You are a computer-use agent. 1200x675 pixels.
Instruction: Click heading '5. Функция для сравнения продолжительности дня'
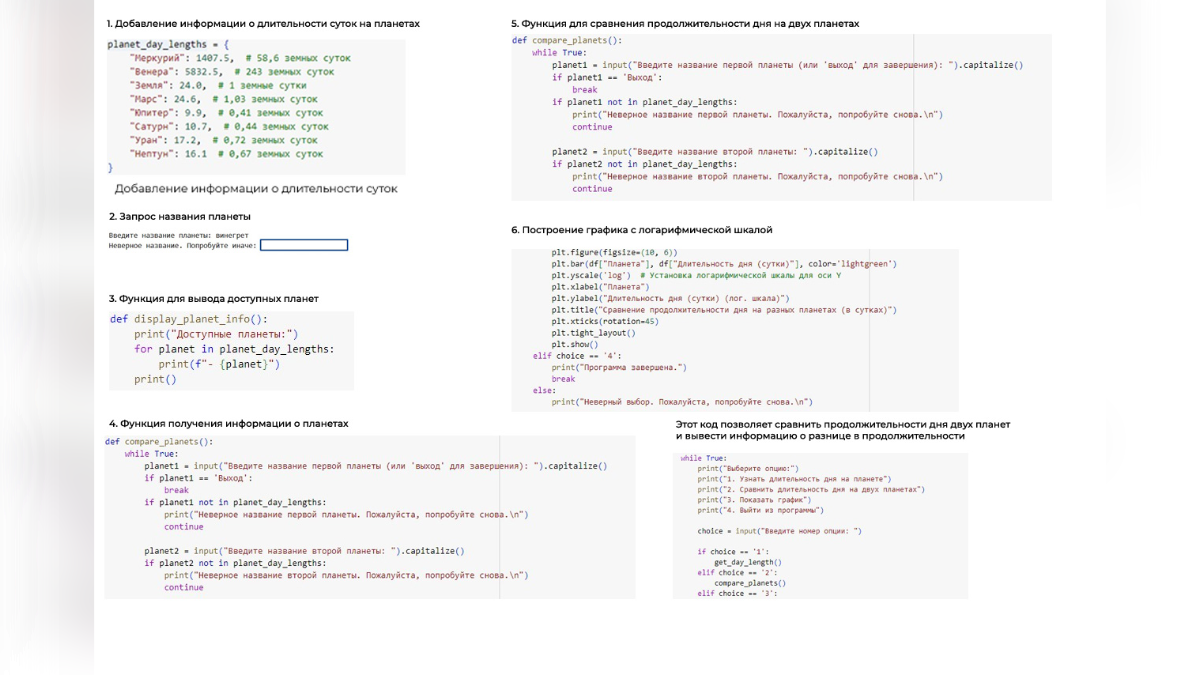(x=685, y=23)
